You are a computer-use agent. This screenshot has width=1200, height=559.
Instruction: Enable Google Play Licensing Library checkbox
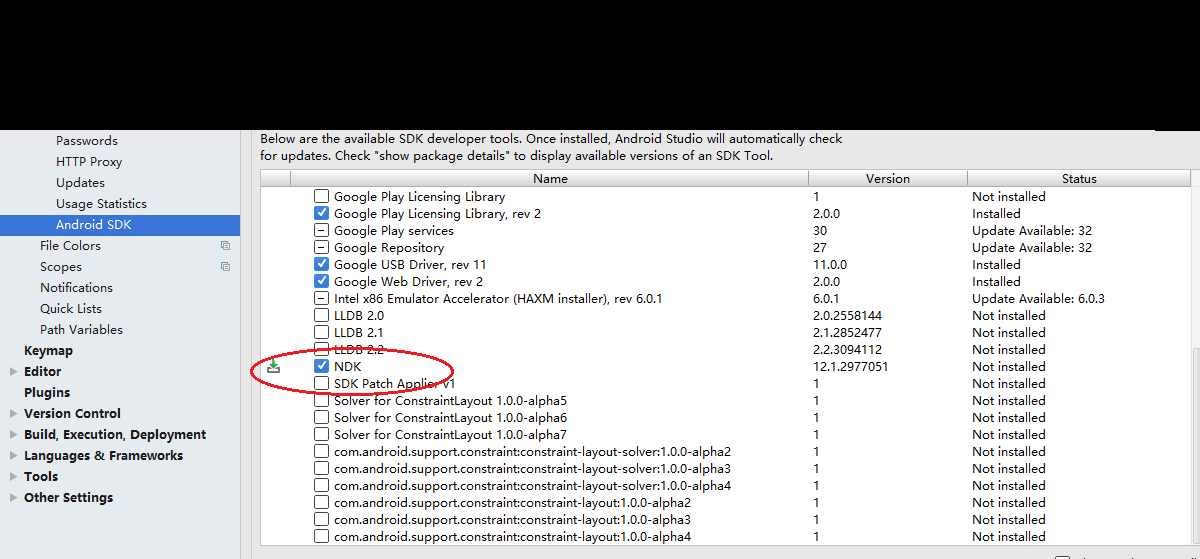[x=321, y=197]
